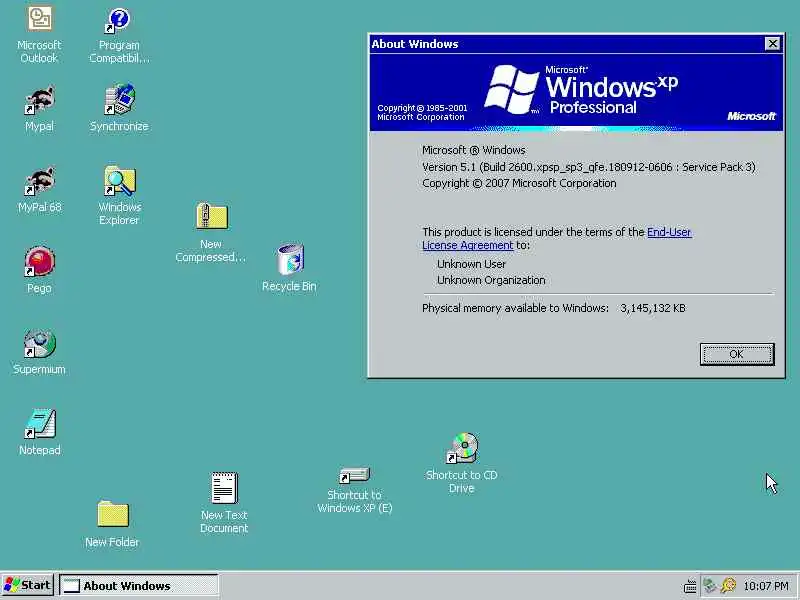
Task: Select the New Folder icon
Action: 112,524
